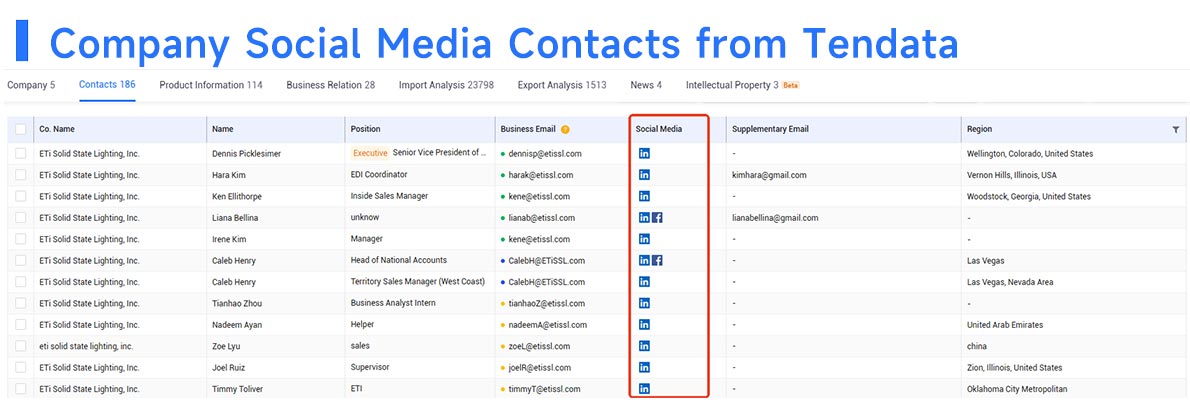Click Hara Kim's LinkedIn icon
Viewport: 1190px width, 409px height.
tap(644, 175)
